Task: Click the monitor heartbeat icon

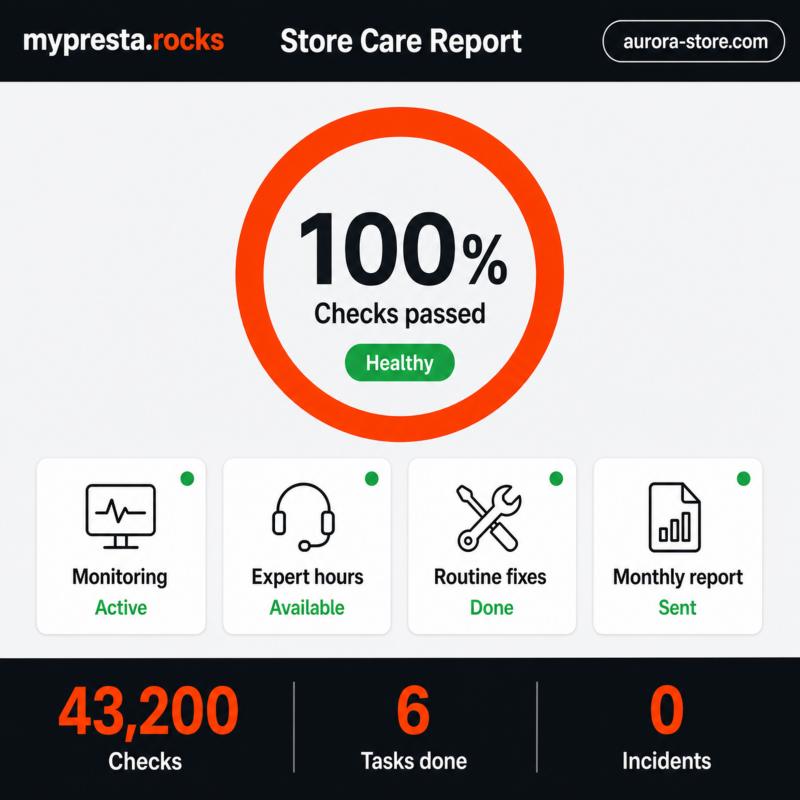Action: click(120, 516)
